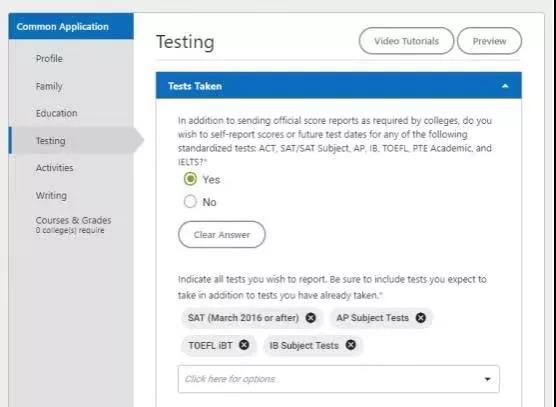Click the Preview button

pos(489,41)
